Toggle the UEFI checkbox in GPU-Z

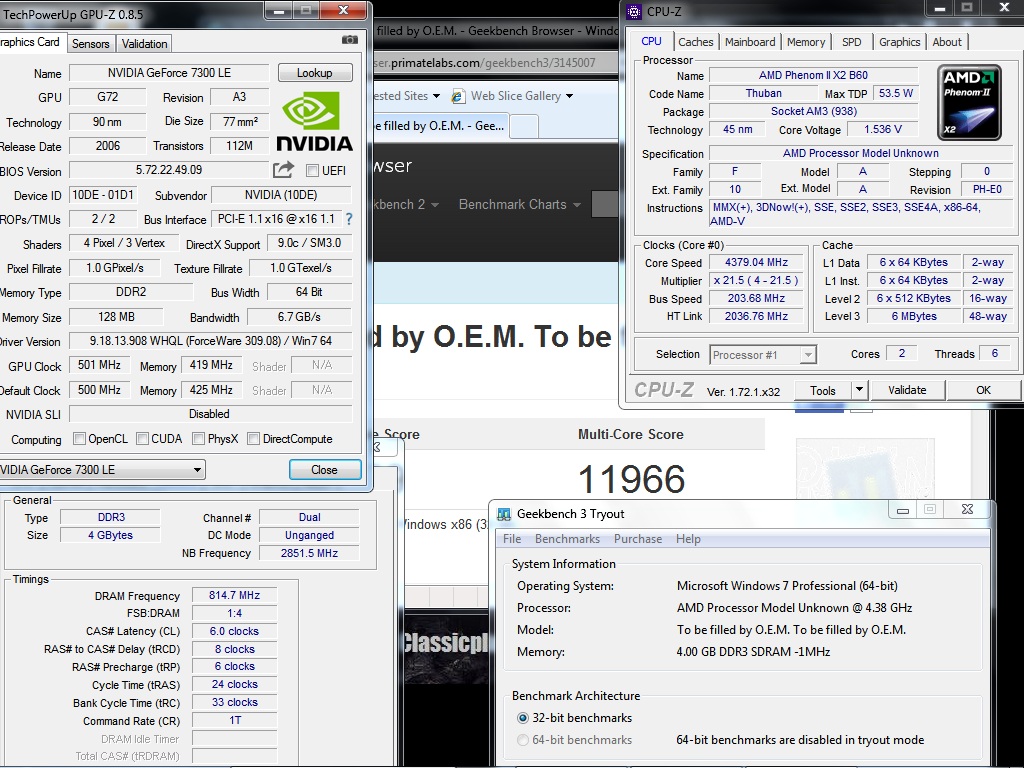[x=312, y=170]
